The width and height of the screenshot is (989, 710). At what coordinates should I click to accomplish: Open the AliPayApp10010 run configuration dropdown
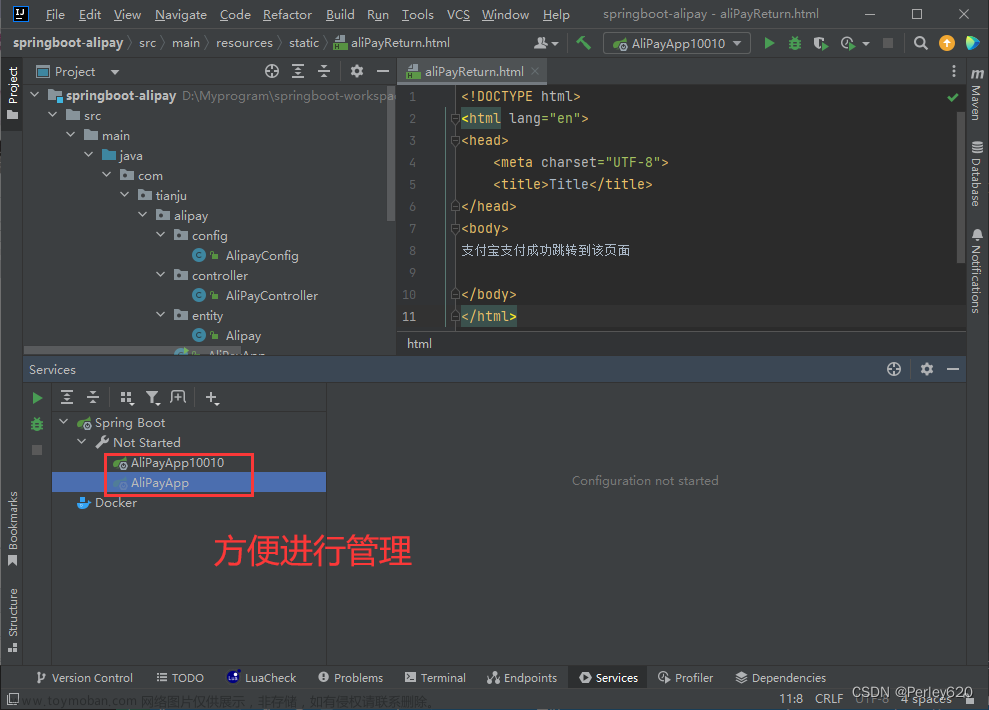pyautogui.click(x=677, y=43)
